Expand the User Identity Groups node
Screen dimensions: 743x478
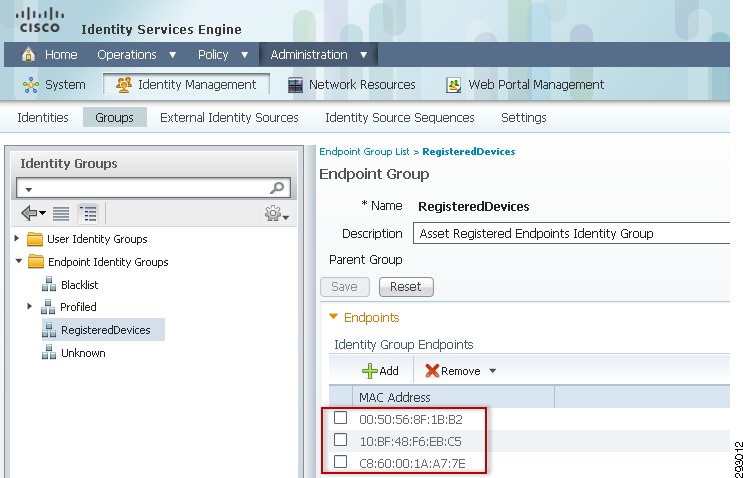point(17,238)
